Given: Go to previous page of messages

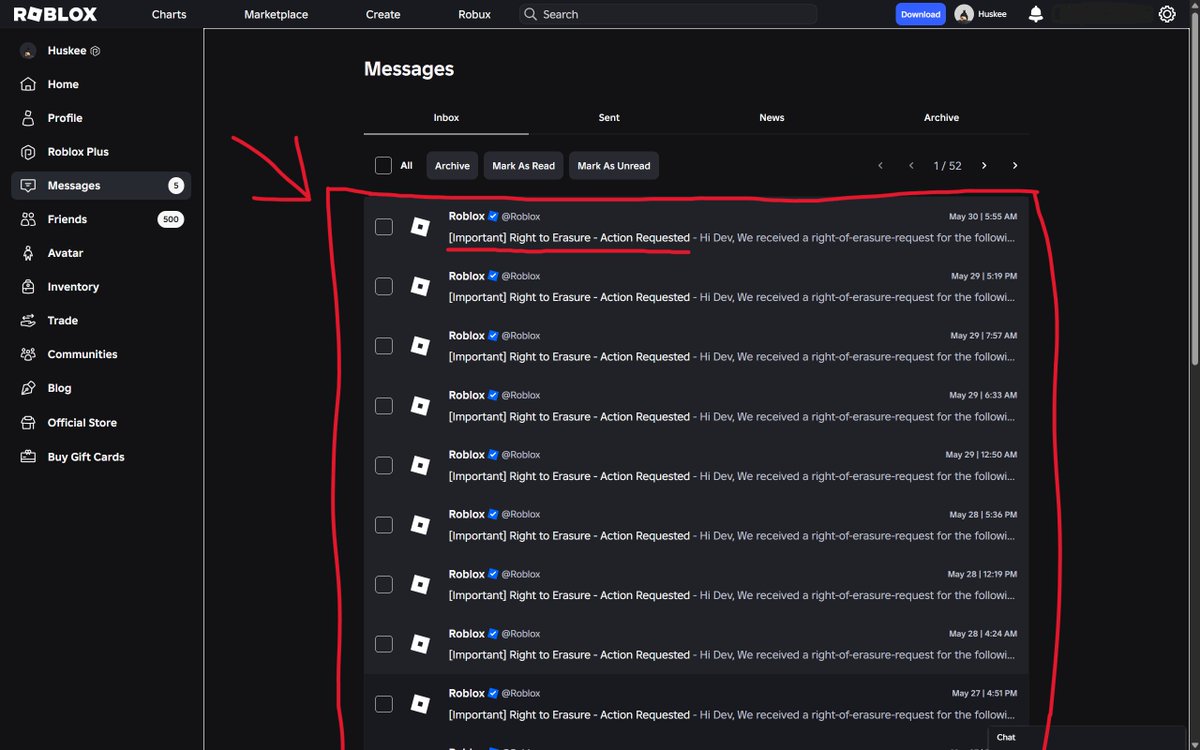Looking at the screenshot, I should [x=911, y=166].
